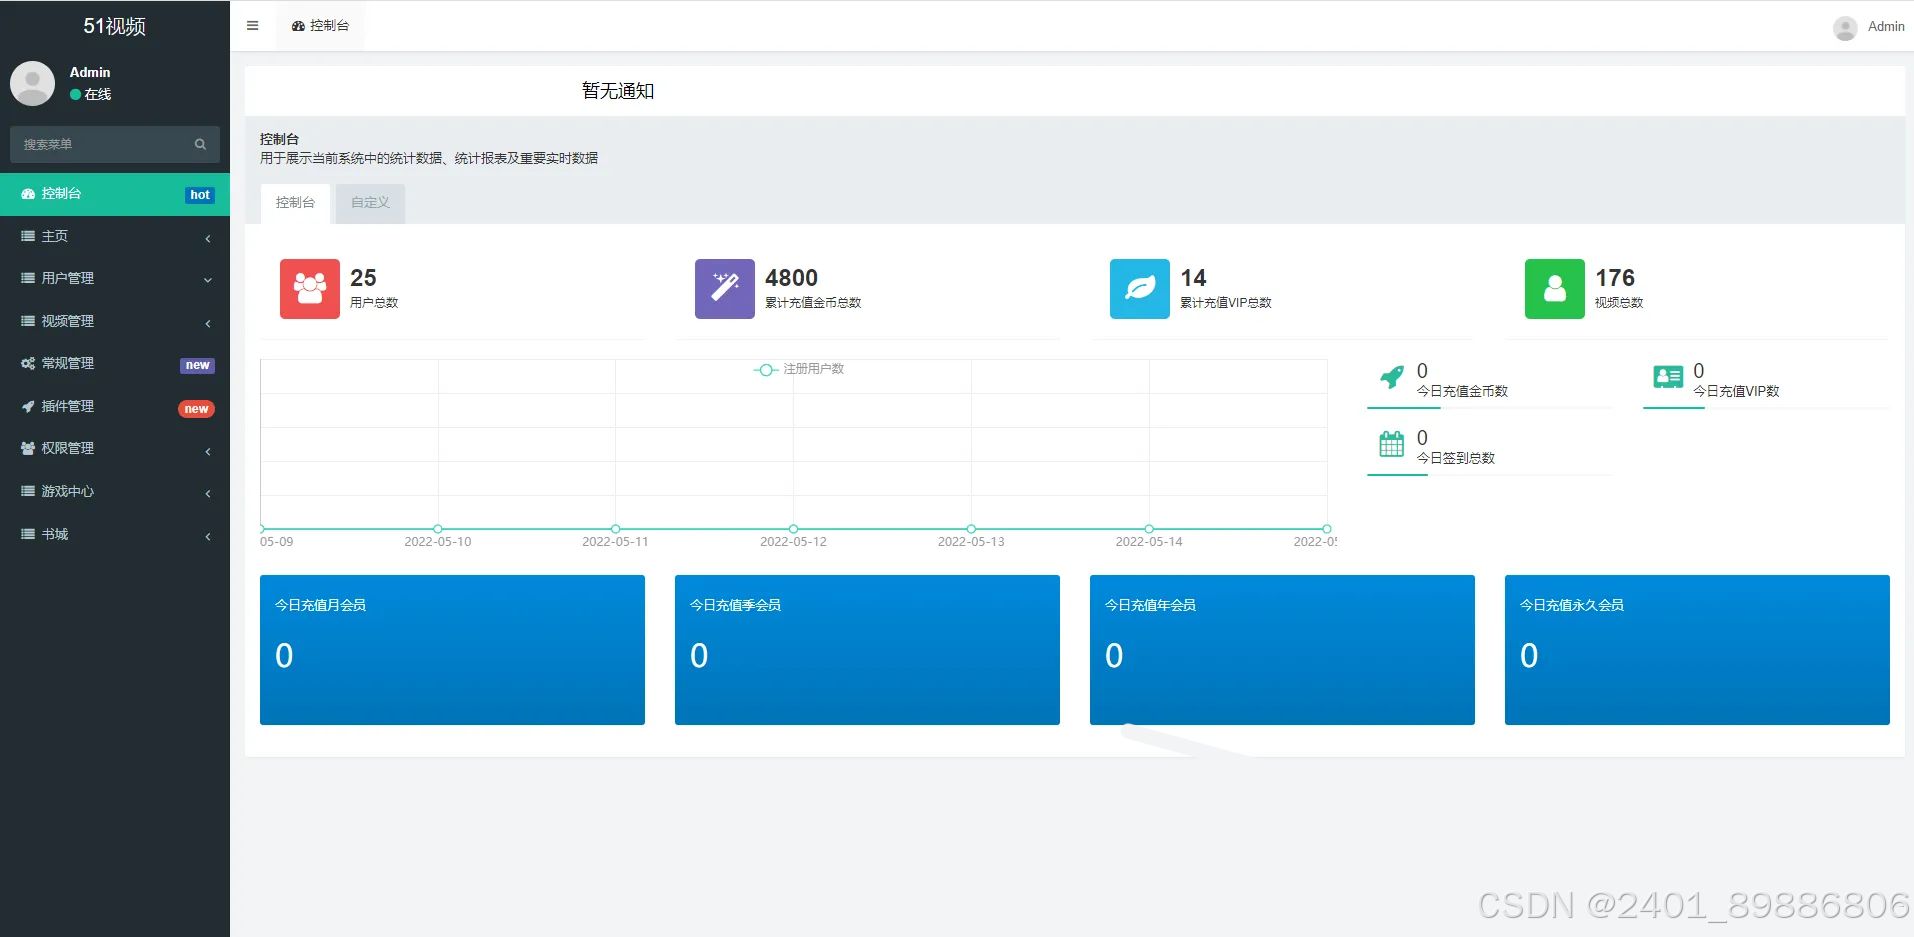
Task: Click the search magnifier icon in sidebar
Action: click(x=200, y=144)
